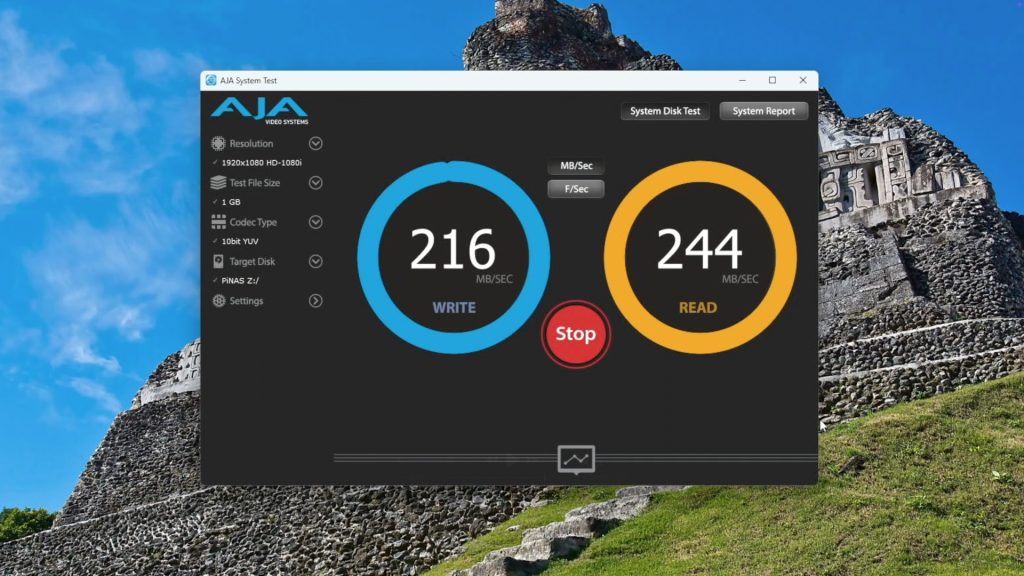This screenshot has height=576, width=1024.
Task: Expand the Codec Type dropdown
Action: [x=315, y=221]
